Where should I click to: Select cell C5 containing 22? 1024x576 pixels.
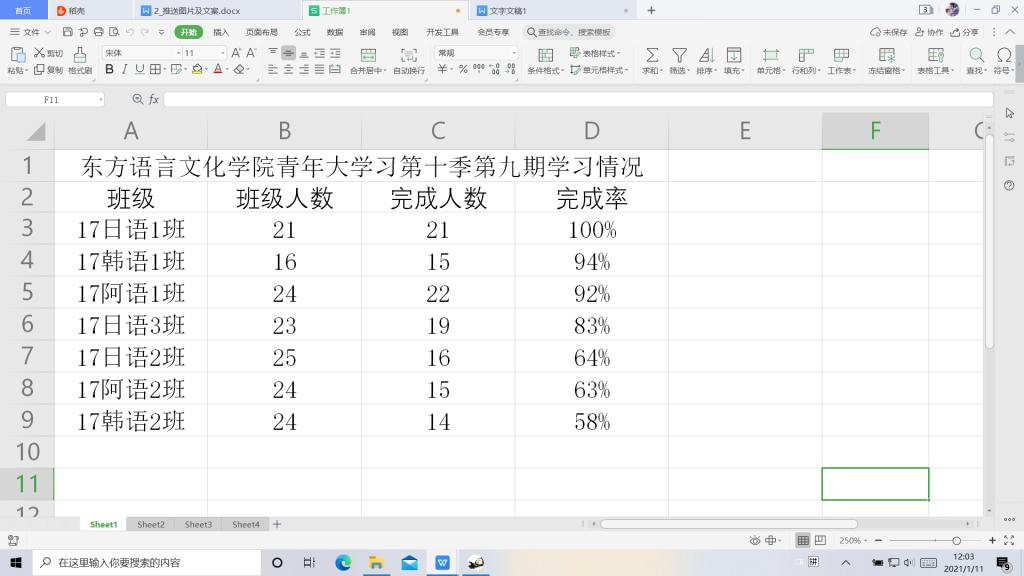438,294
